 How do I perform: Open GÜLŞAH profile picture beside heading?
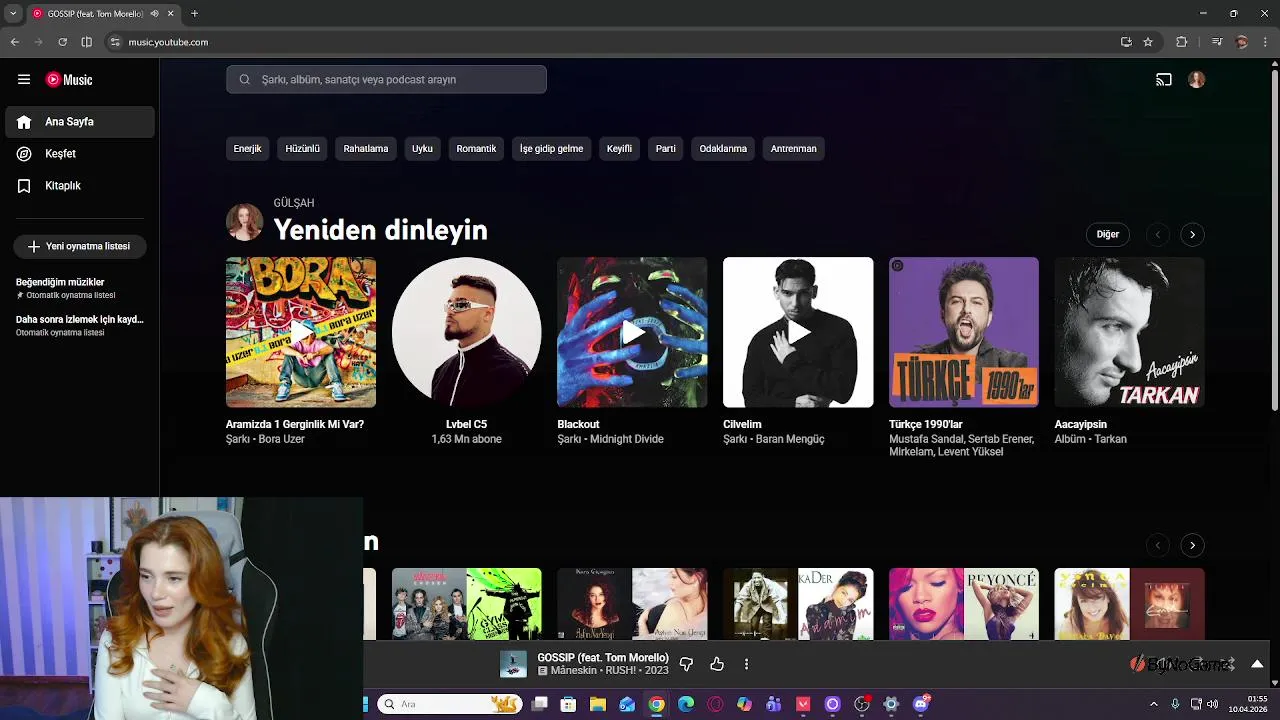(244, 222)
